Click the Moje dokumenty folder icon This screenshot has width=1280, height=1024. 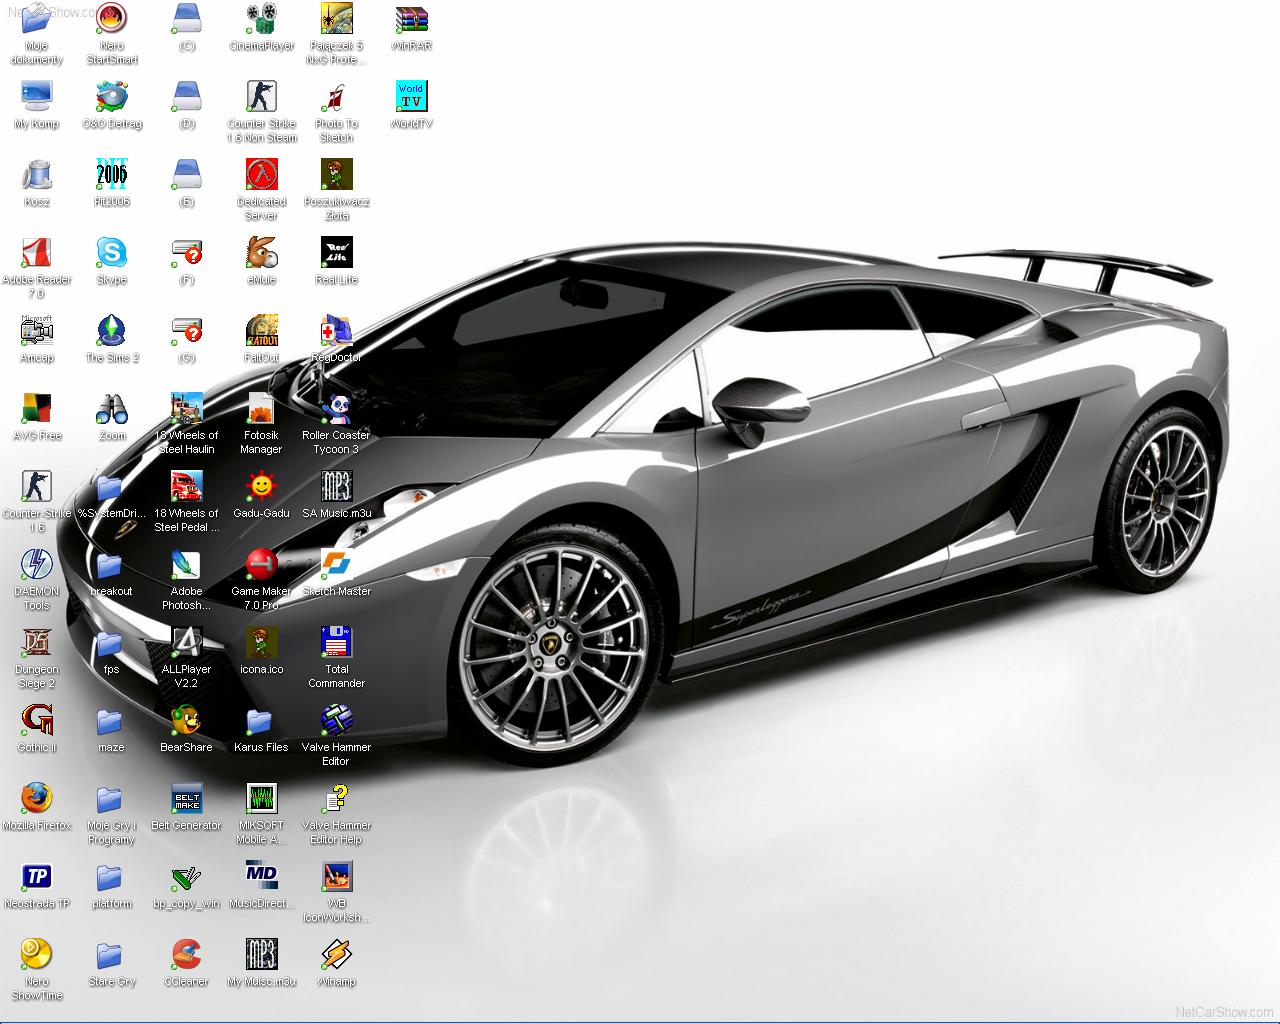click(x=37, y=19)
